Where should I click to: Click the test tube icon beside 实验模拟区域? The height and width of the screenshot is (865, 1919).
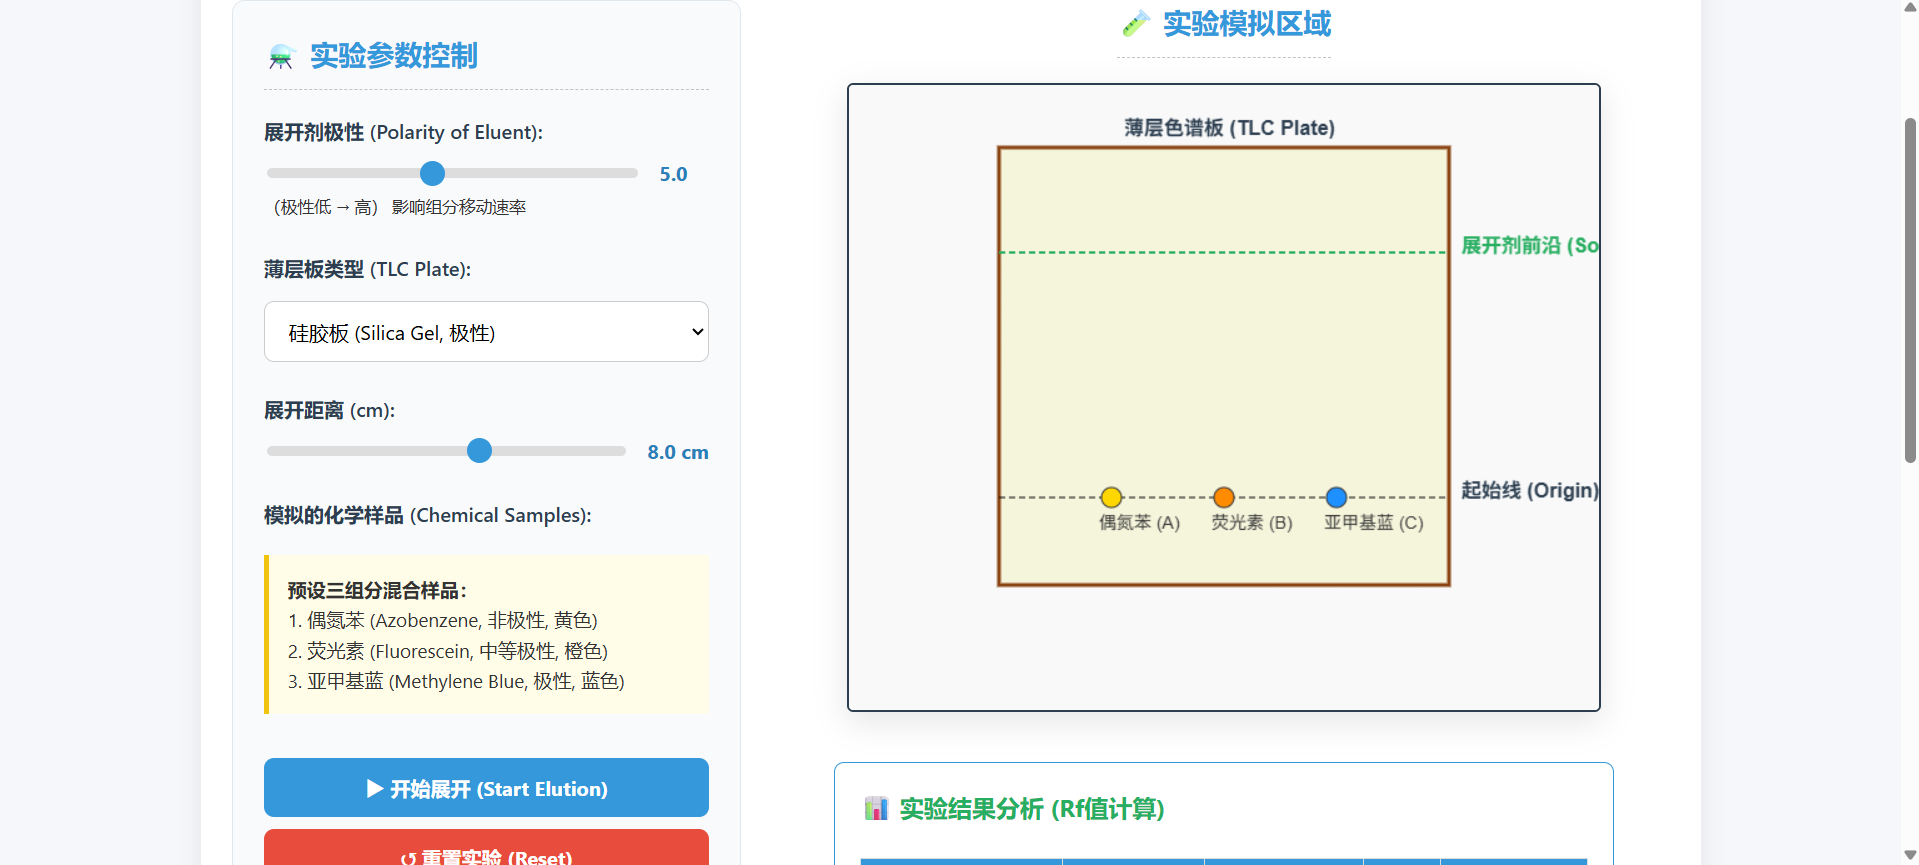pyautogui.click(x=1135, y=24)
